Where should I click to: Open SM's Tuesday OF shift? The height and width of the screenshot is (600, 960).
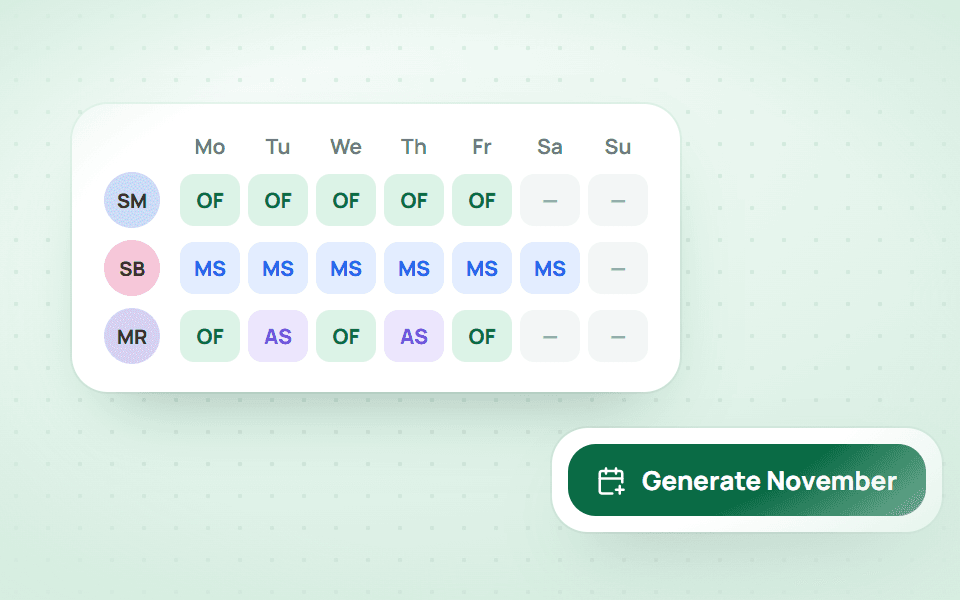point(278,200)
